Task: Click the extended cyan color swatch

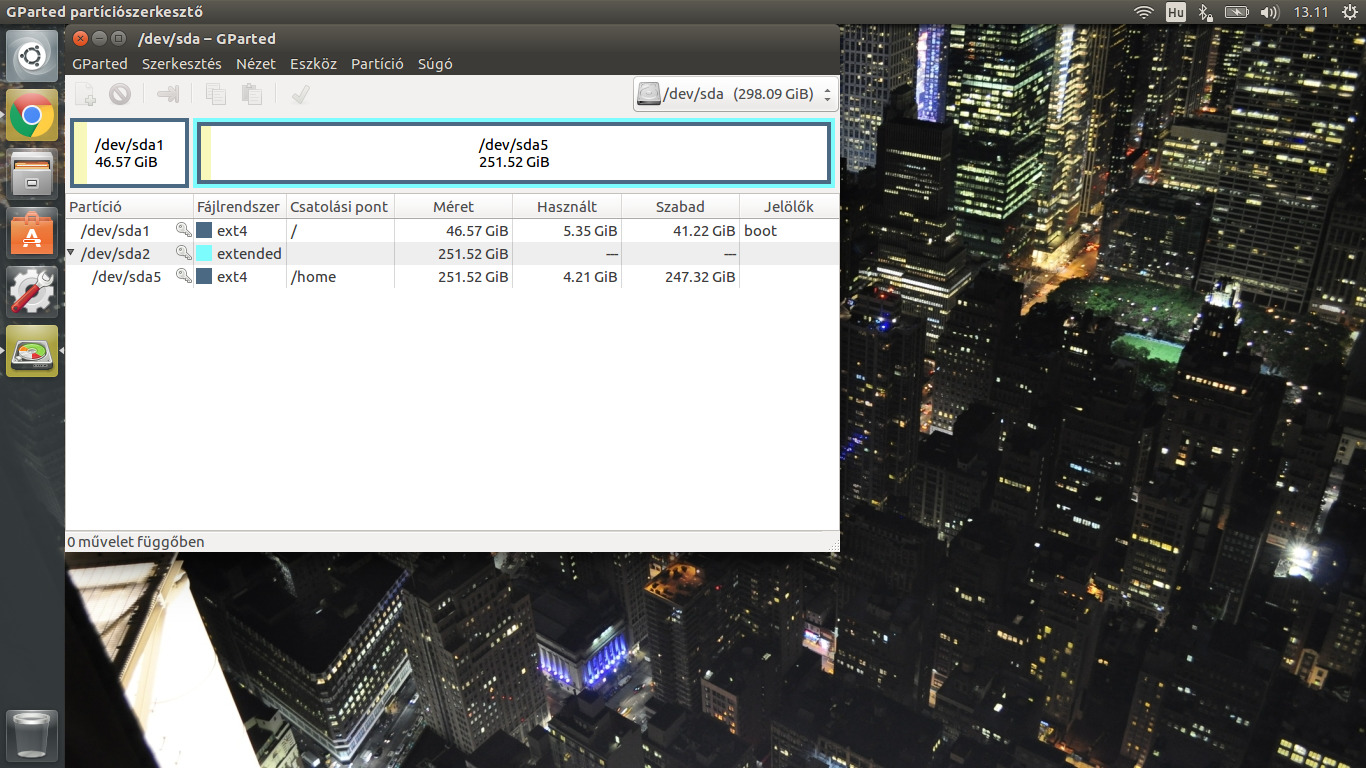Action: pos(204,253)
